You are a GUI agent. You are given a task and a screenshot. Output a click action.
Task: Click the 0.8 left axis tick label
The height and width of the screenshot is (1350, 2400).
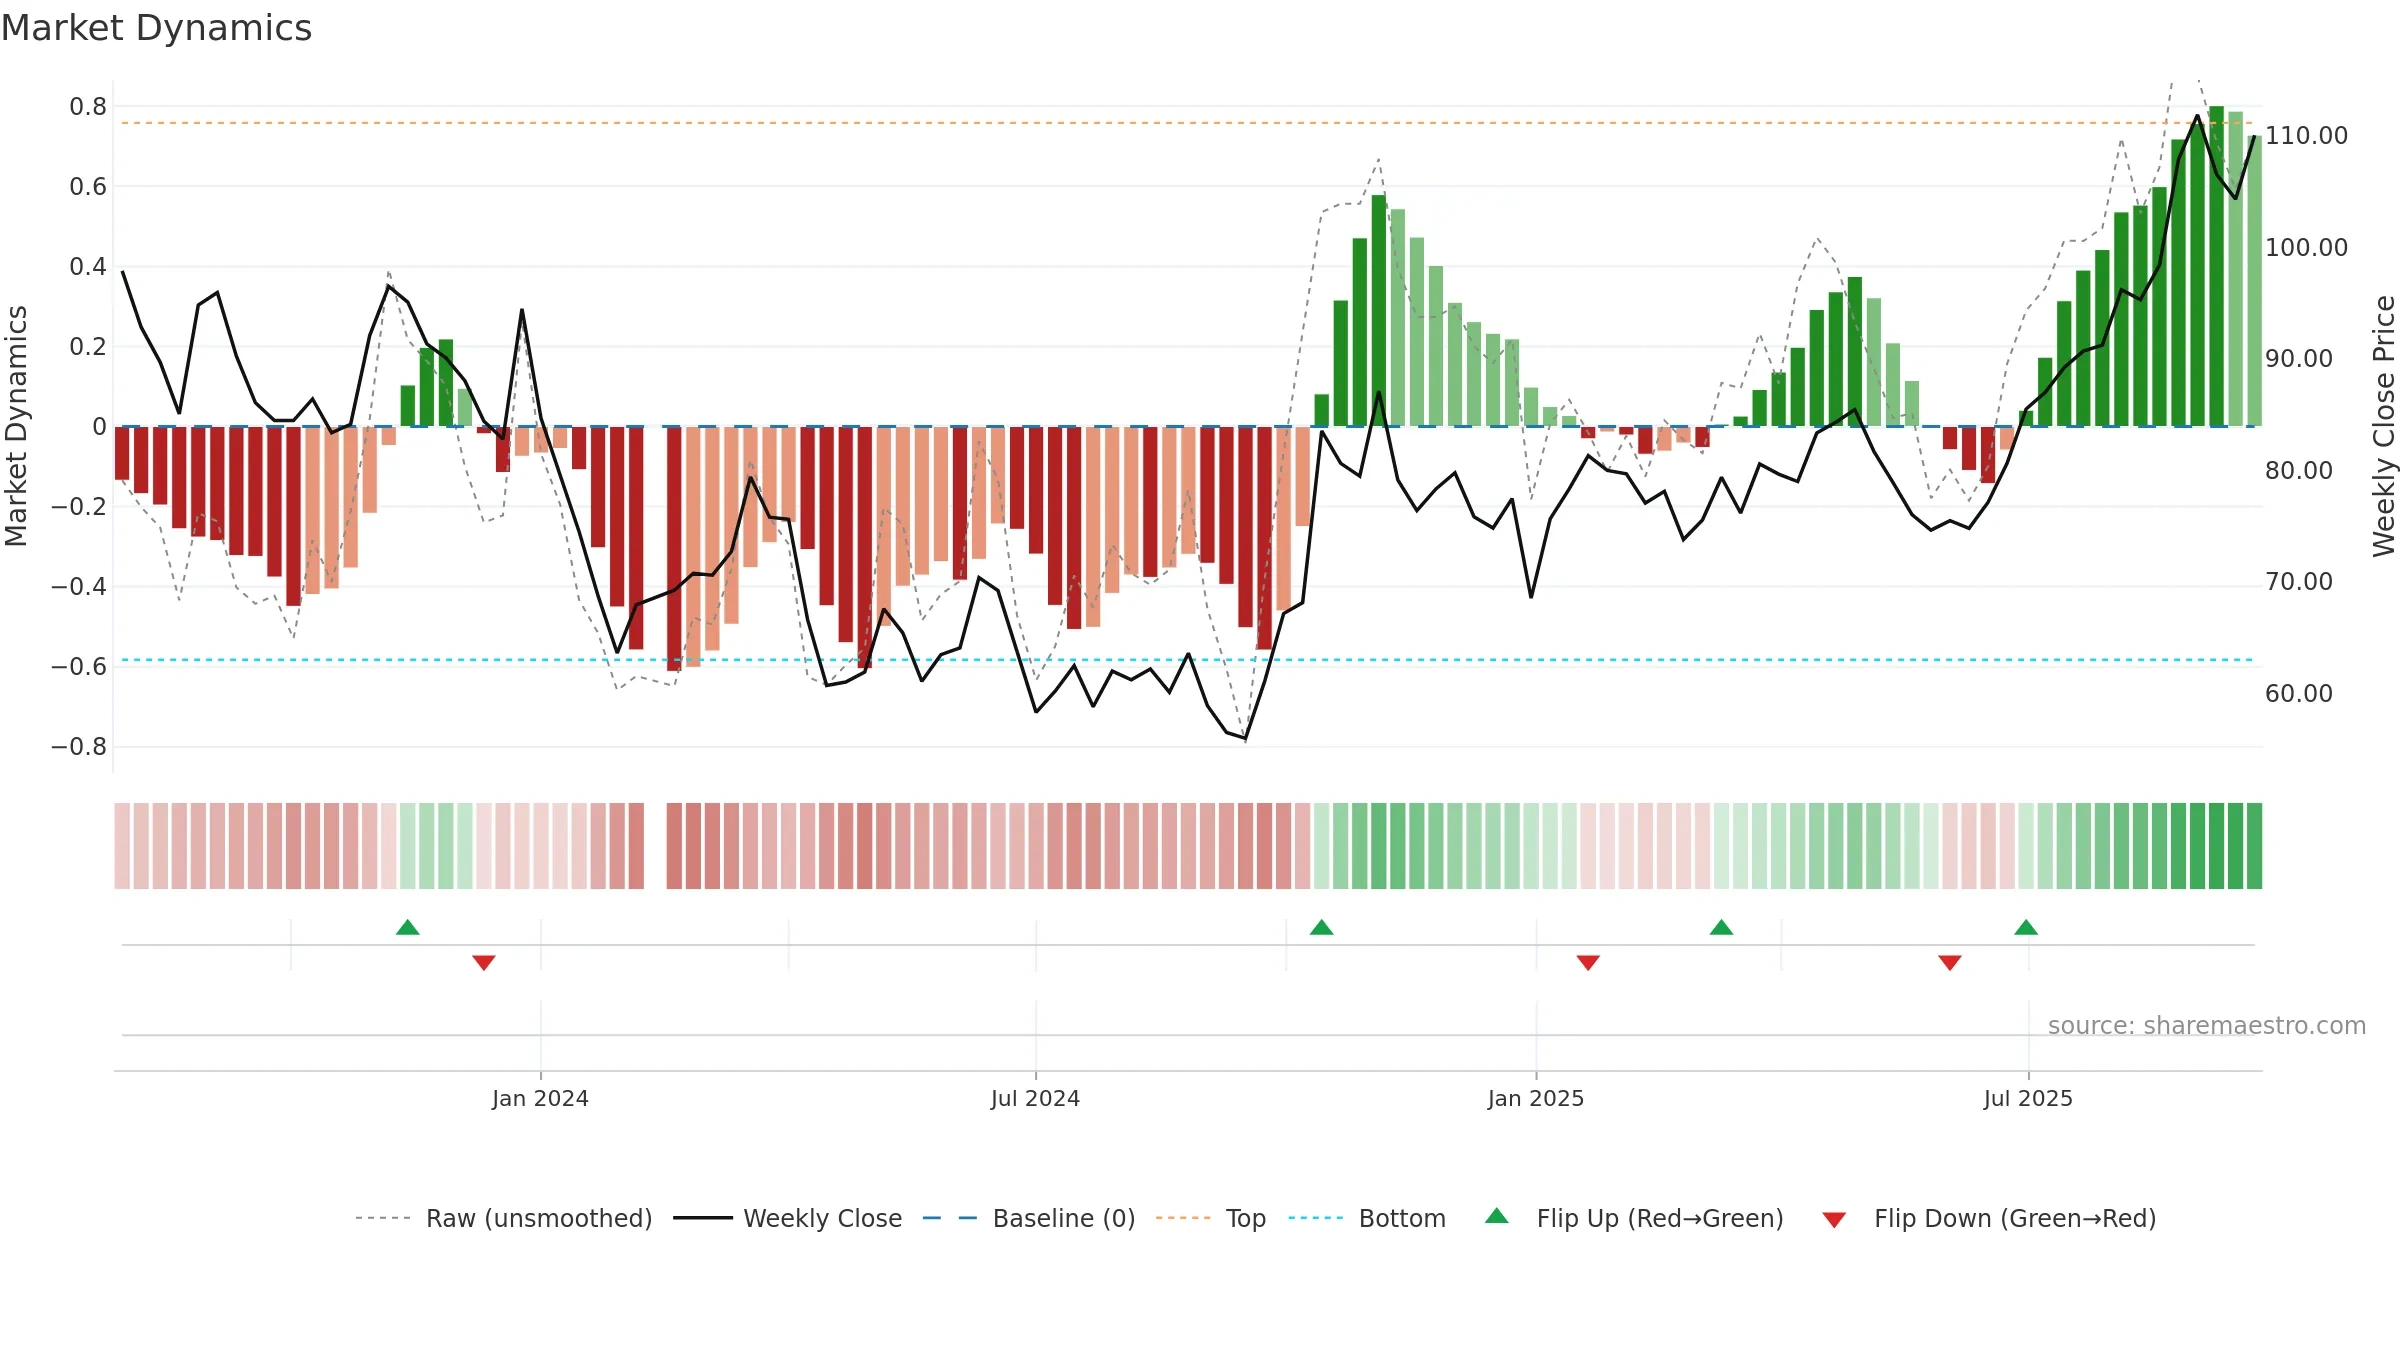coord(88,106)
